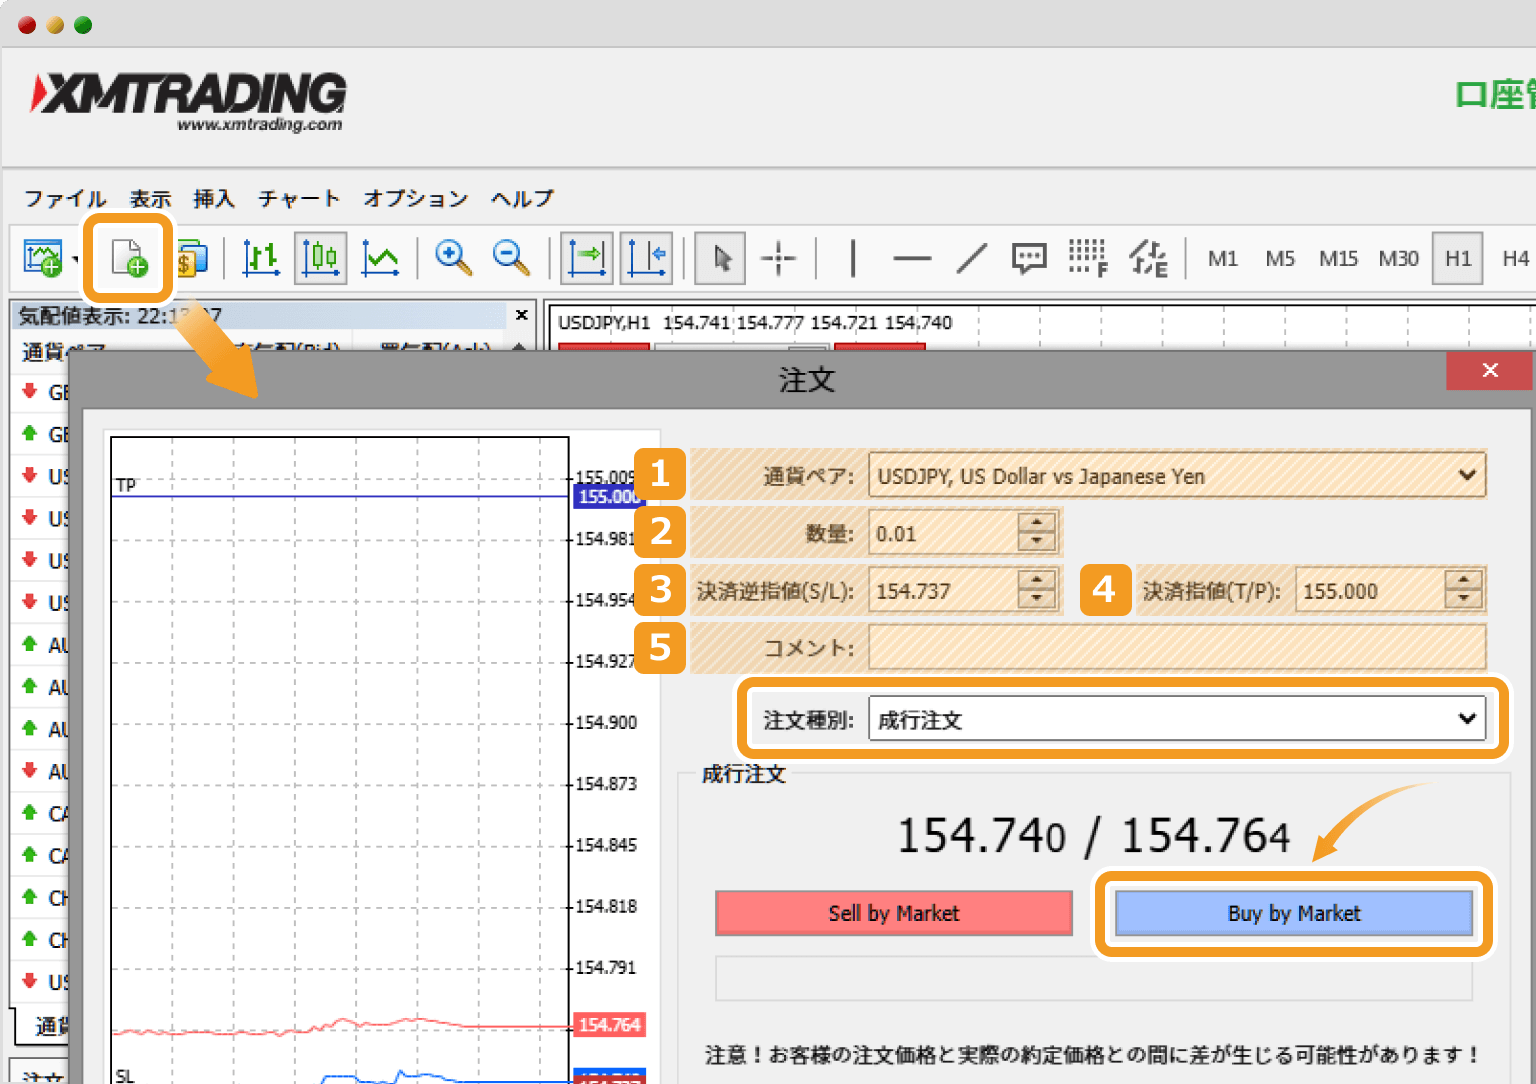This screenshot has width=1536, height=1084.
Task: Click the XMTrading logo
Action: point(189,102)
